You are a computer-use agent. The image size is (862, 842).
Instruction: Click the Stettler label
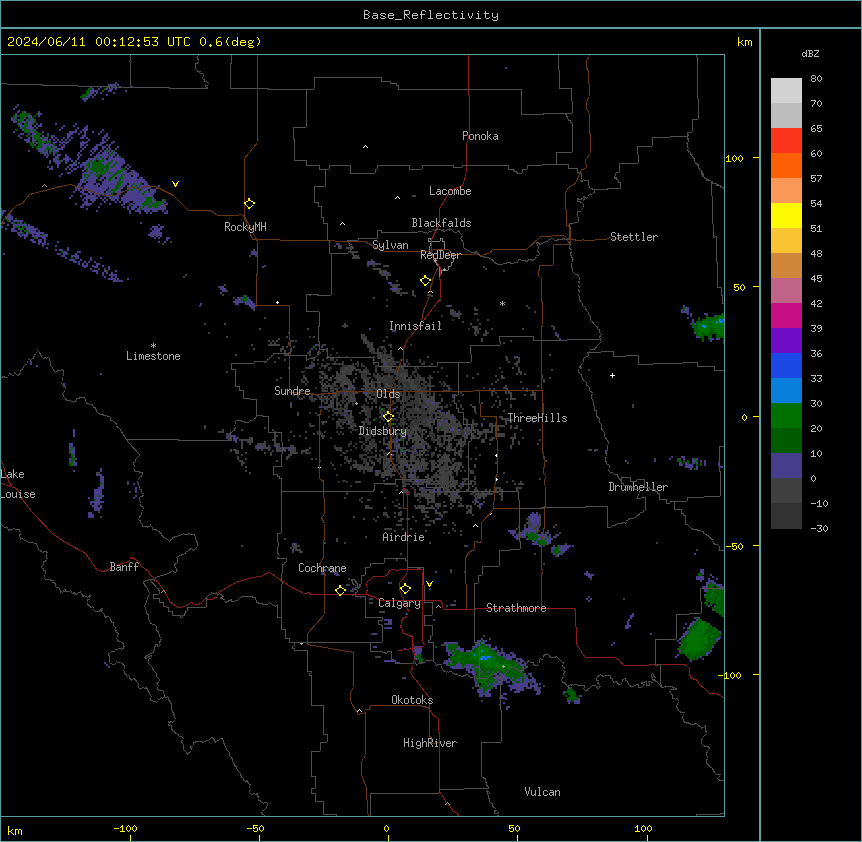634,237
